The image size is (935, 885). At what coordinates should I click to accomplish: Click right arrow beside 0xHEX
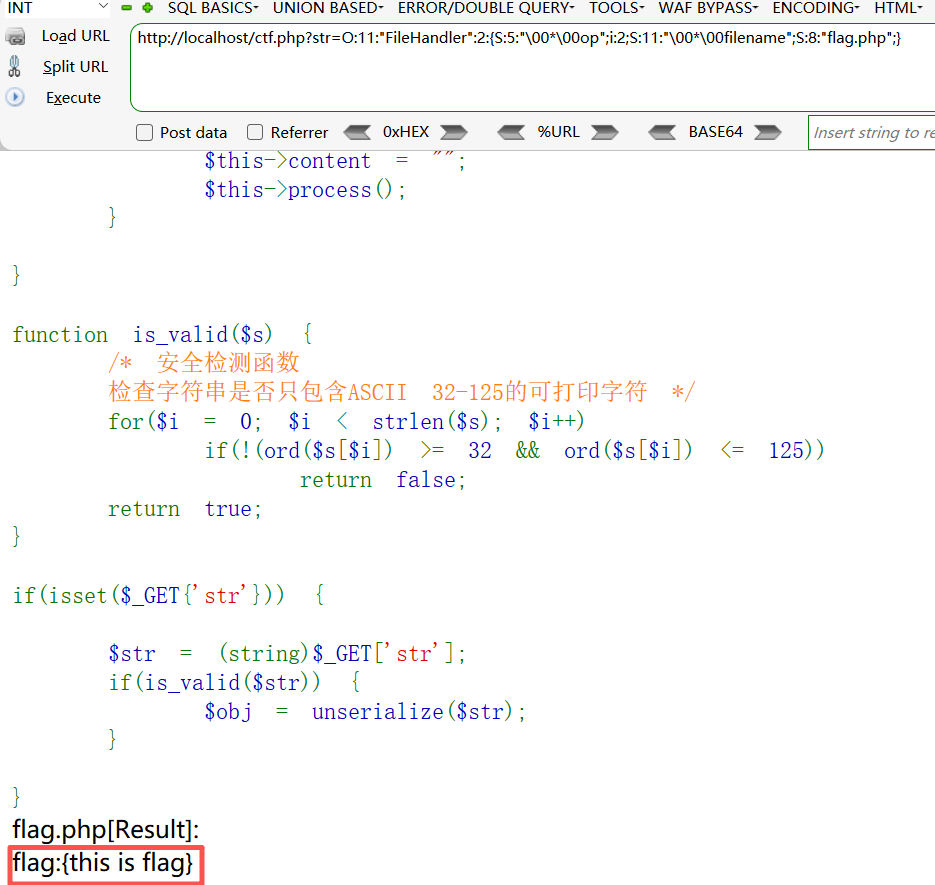[x=454, y=132]
